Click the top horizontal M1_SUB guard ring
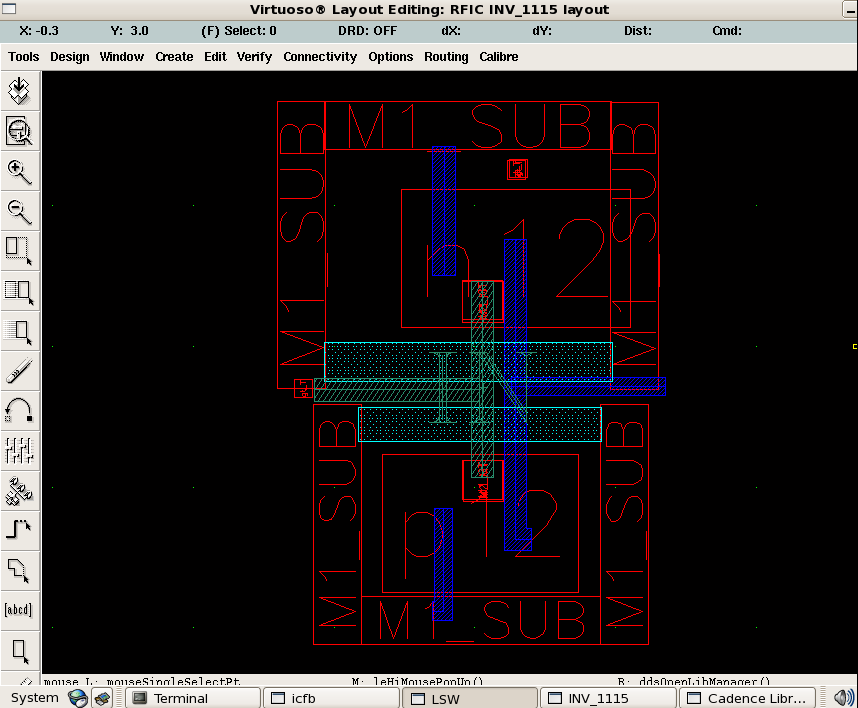Image resolution: width=858 pixels, height=708 pixels. click(x=468, y=126)
